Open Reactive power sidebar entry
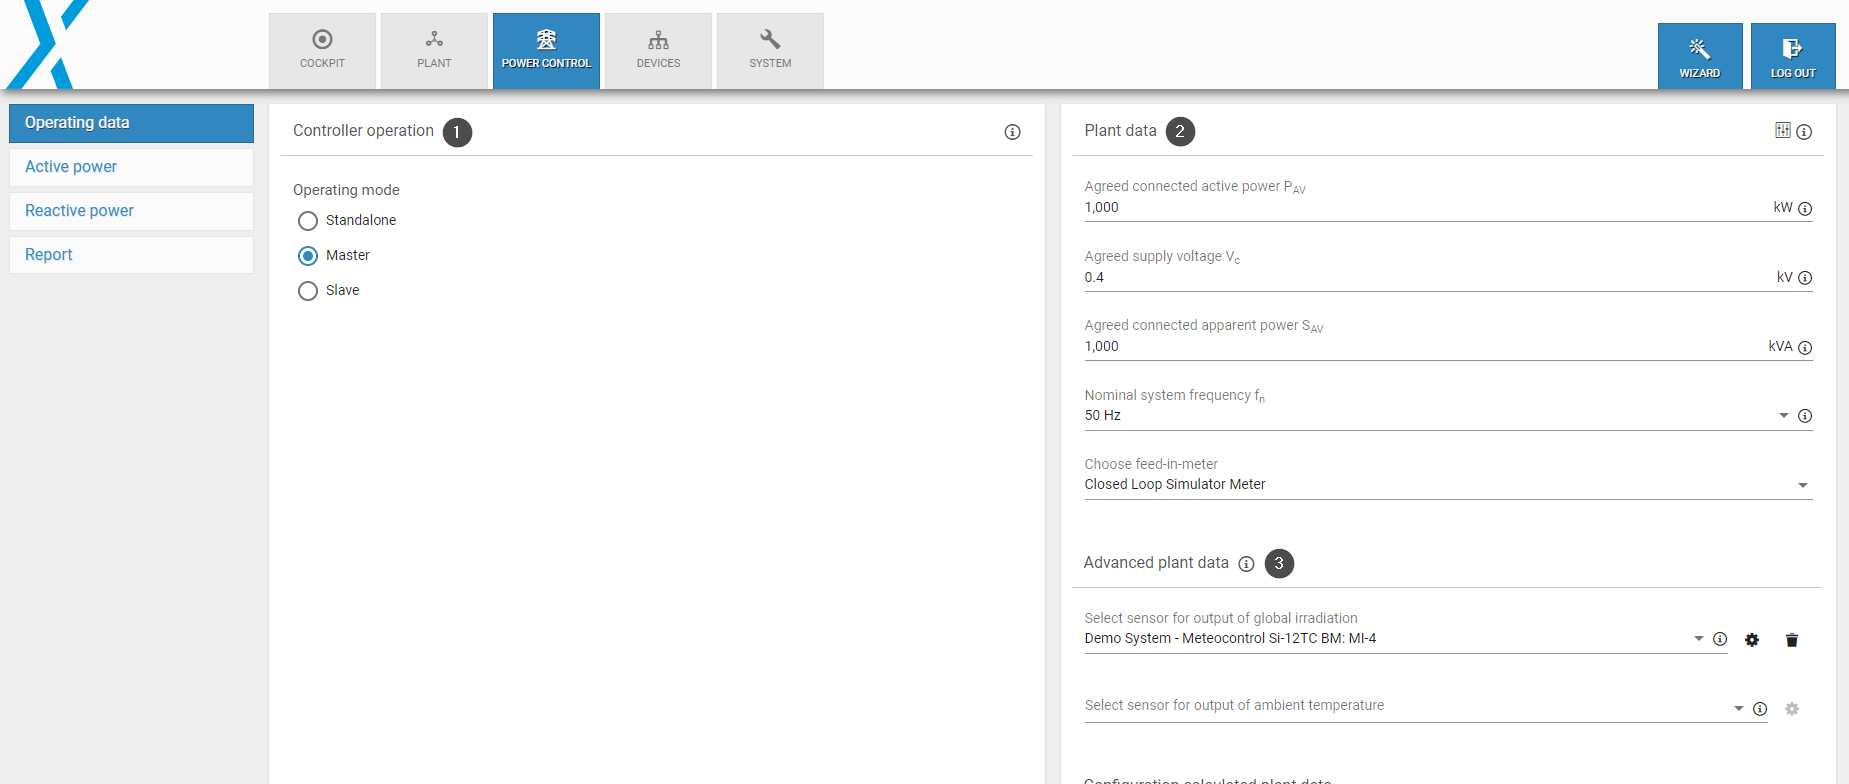The width and height of the screenshot is (1849, 784). [131, 211]
